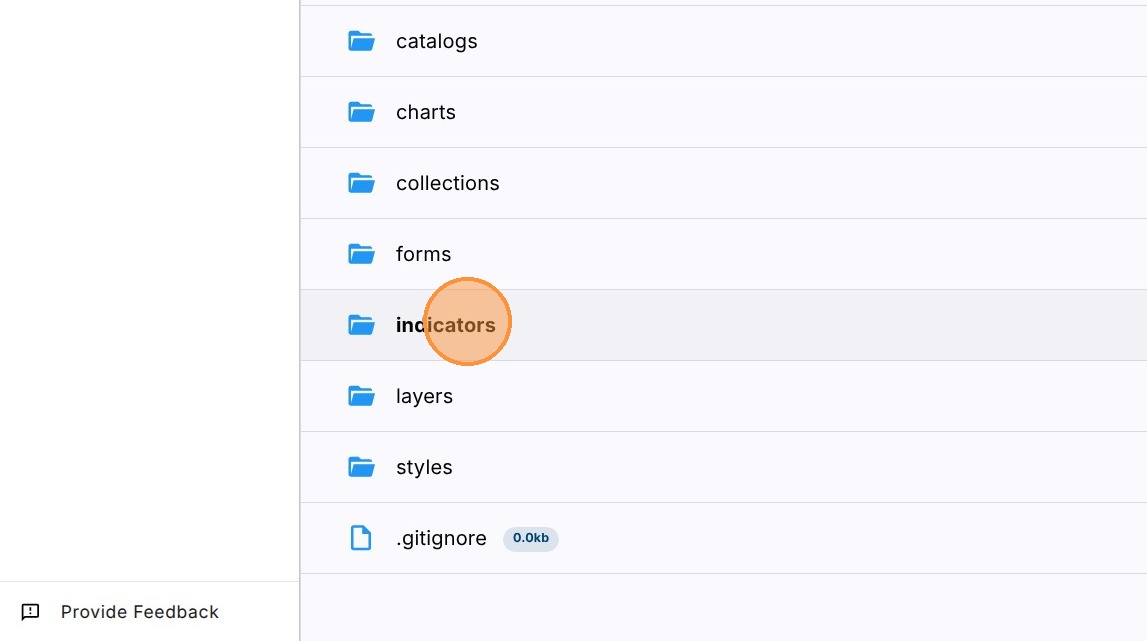Click the catalogs folder icon

point(361,41)
